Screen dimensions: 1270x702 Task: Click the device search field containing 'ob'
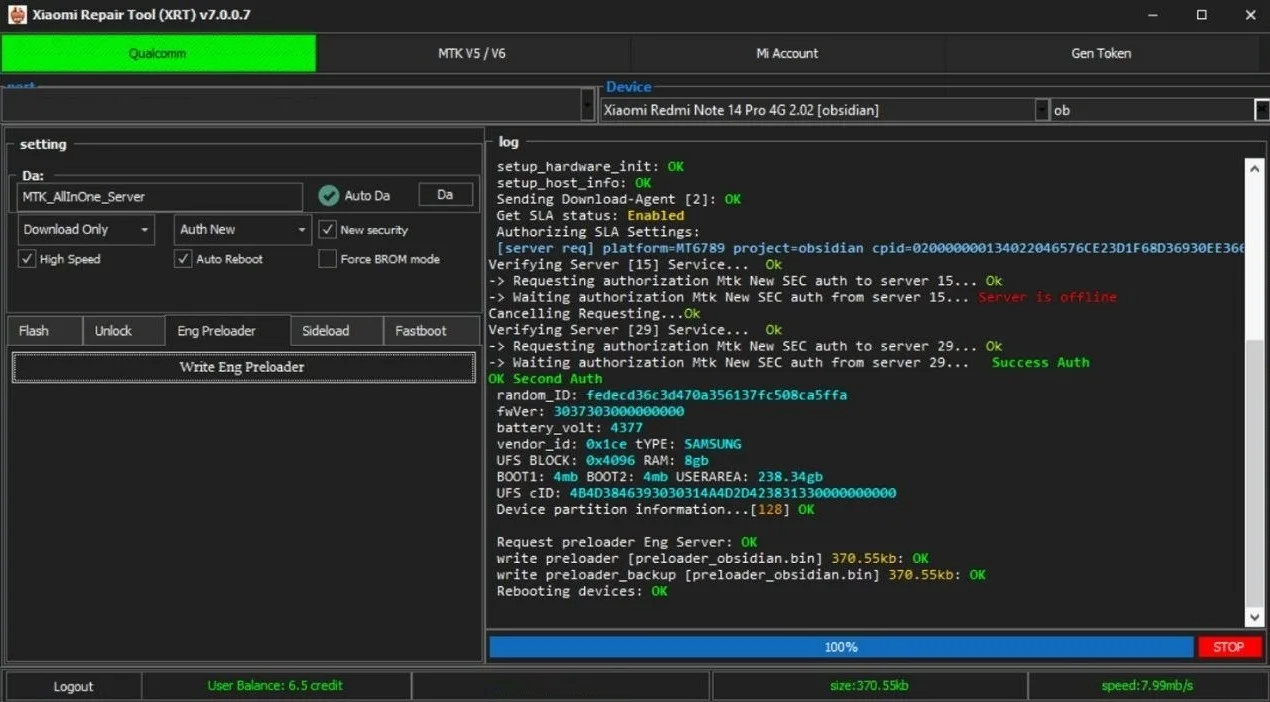(x=1152, y=110)
